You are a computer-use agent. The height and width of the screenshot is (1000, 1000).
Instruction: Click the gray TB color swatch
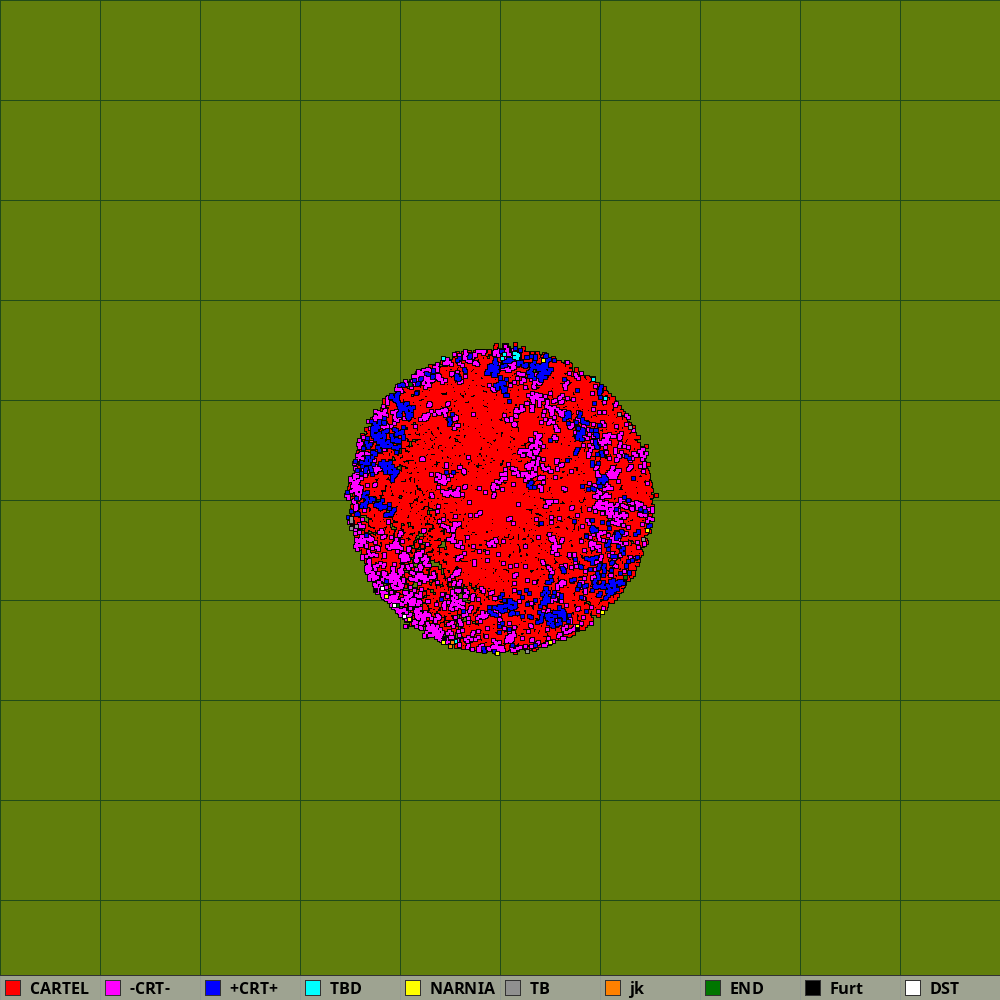[x=513, y=988]
